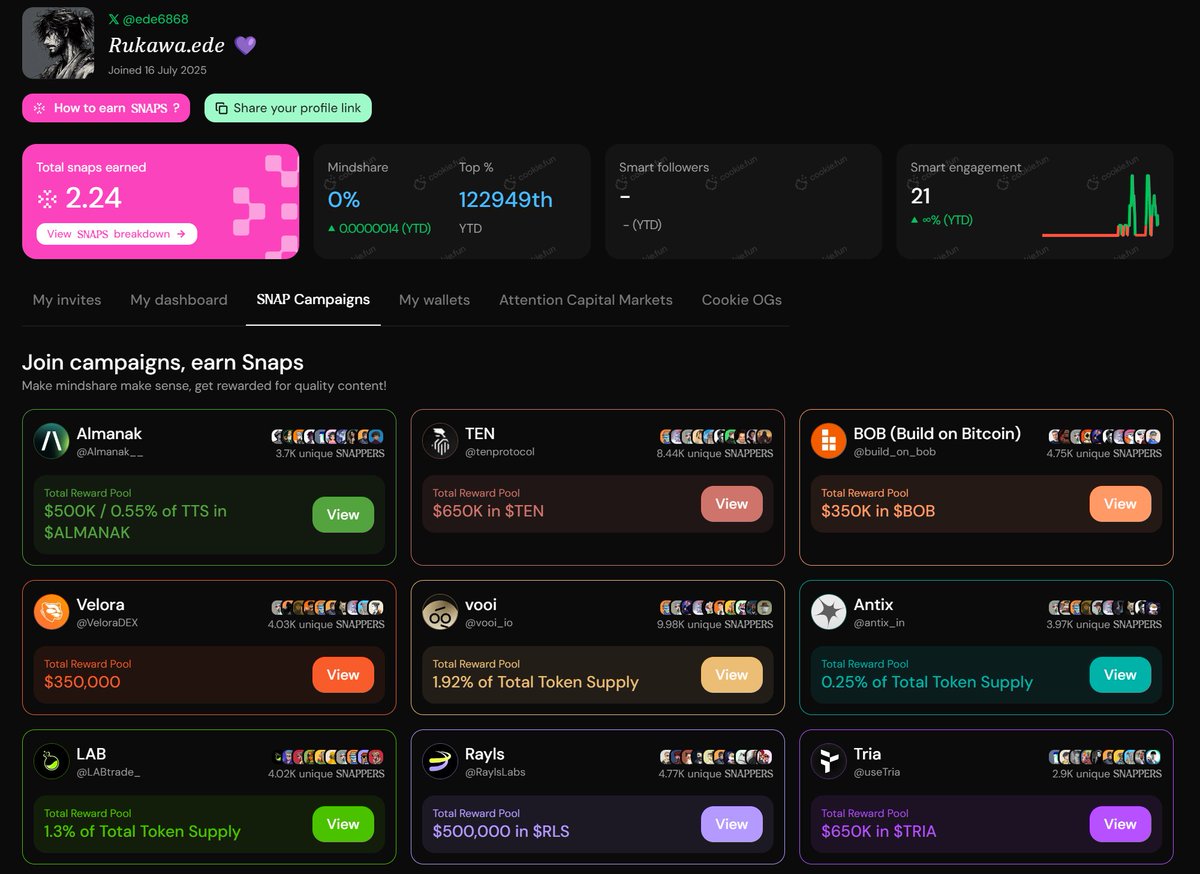Screen dimensions: 1200x874
Task: View the BOB campaign
Action: [1120, 504]
